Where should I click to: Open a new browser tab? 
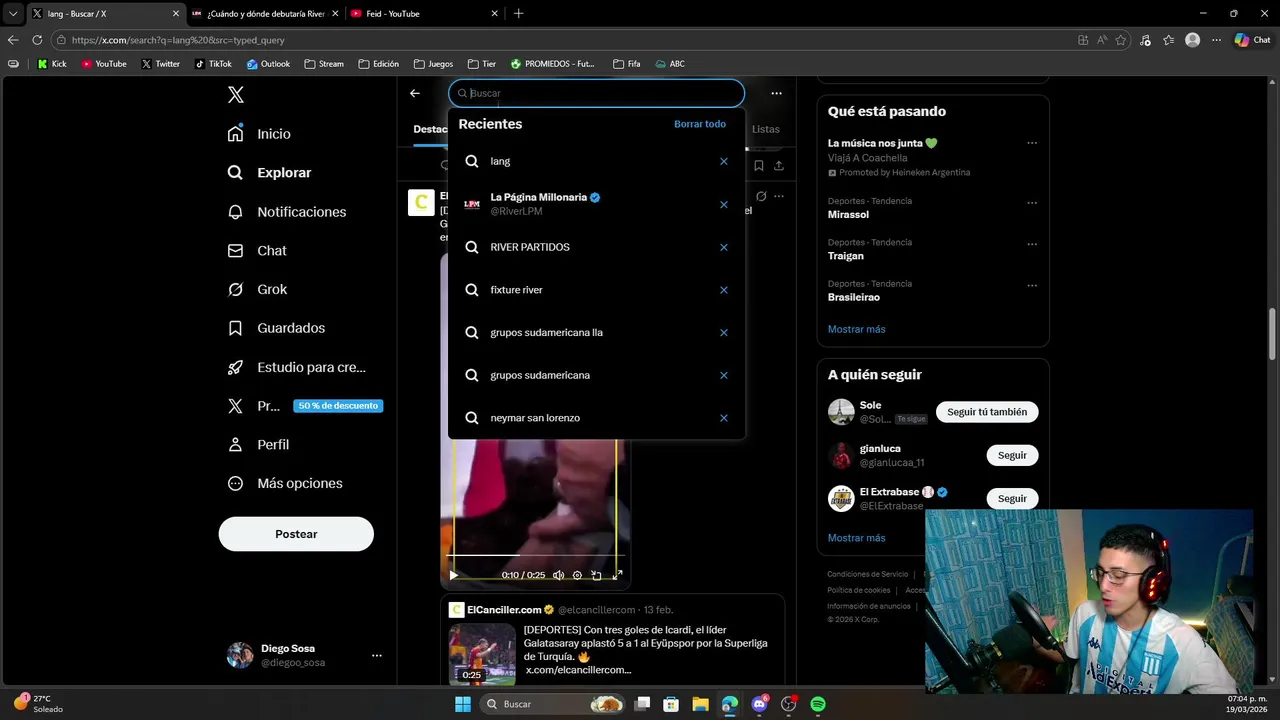[x=518, y=14]
